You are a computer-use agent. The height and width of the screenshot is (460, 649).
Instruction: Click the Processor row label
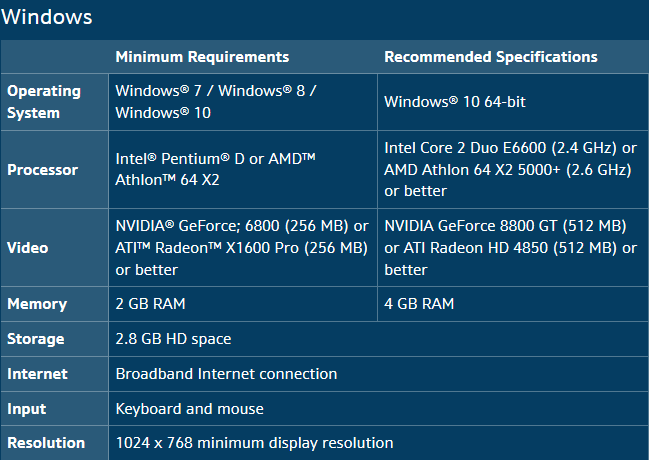pos(43,170)
